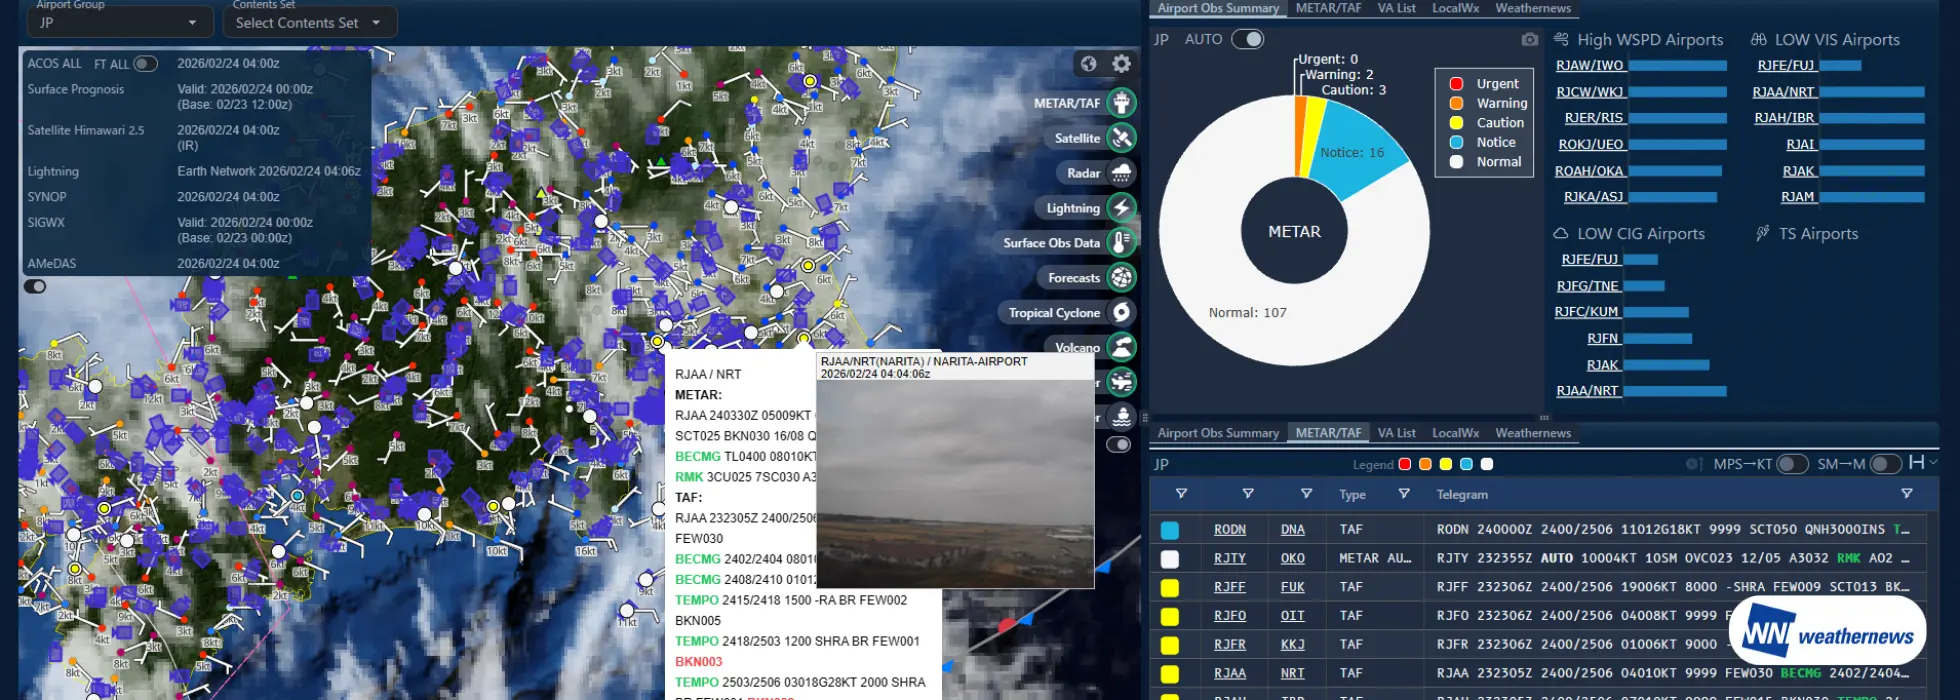Enable the Tropical Cyclone layer icon
The image size is (1960, 700).
[x=1122, y=313]
